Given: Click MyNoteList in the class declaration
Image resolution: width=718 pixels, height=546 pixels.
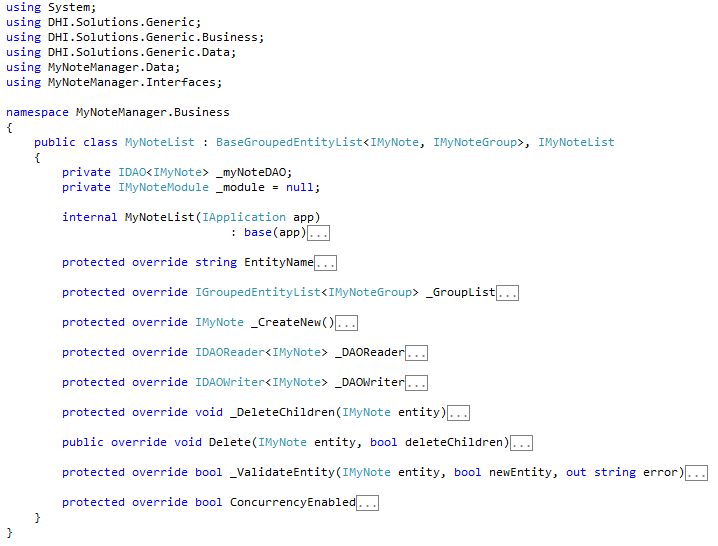Looking at the screenshot, I should click(160, 143).
